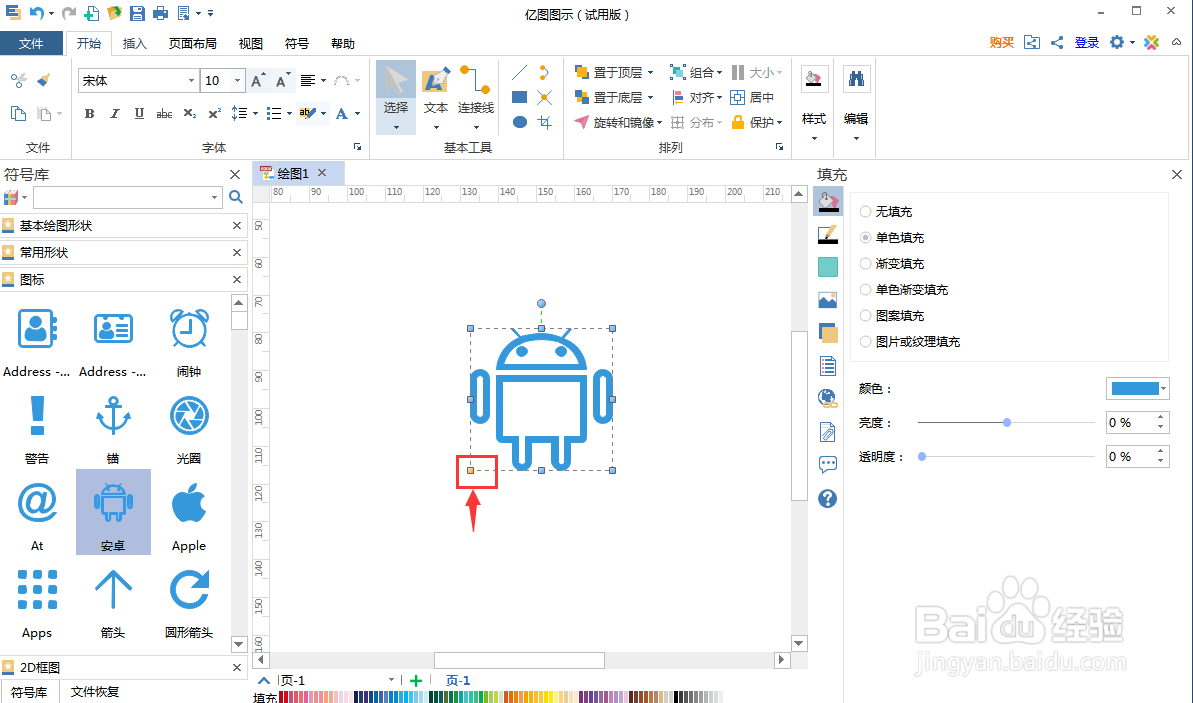The height and width of the screenshot is (703, 1193).
Task: Add a new page with plus button
Action: coord(415,681)
